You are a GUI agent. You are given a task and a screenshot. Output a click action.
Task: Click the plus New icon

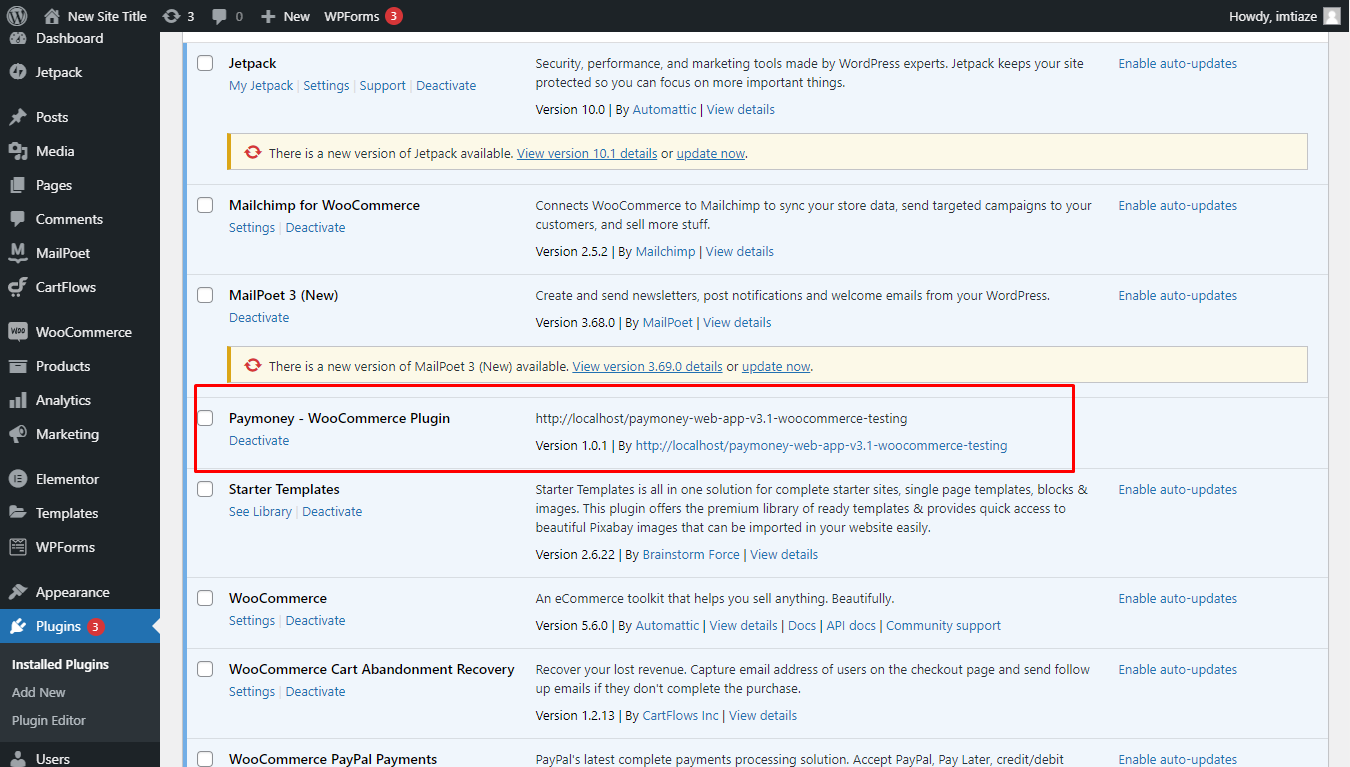(x=268, y=16)
